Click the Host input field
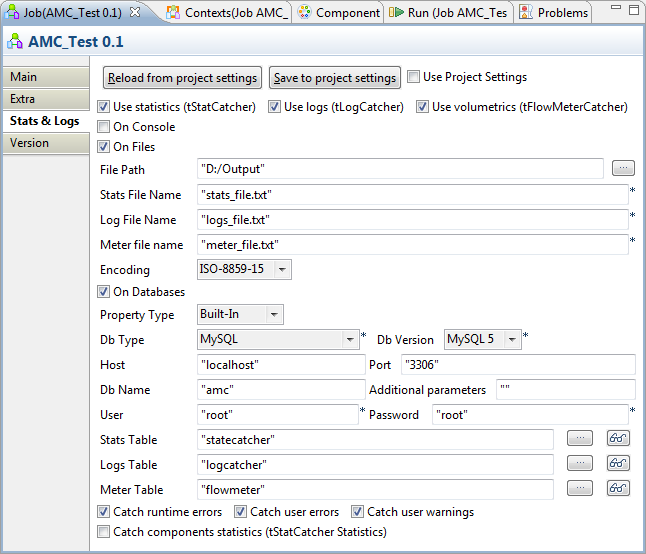Screen dimensions: 646x554 (282, 365)
